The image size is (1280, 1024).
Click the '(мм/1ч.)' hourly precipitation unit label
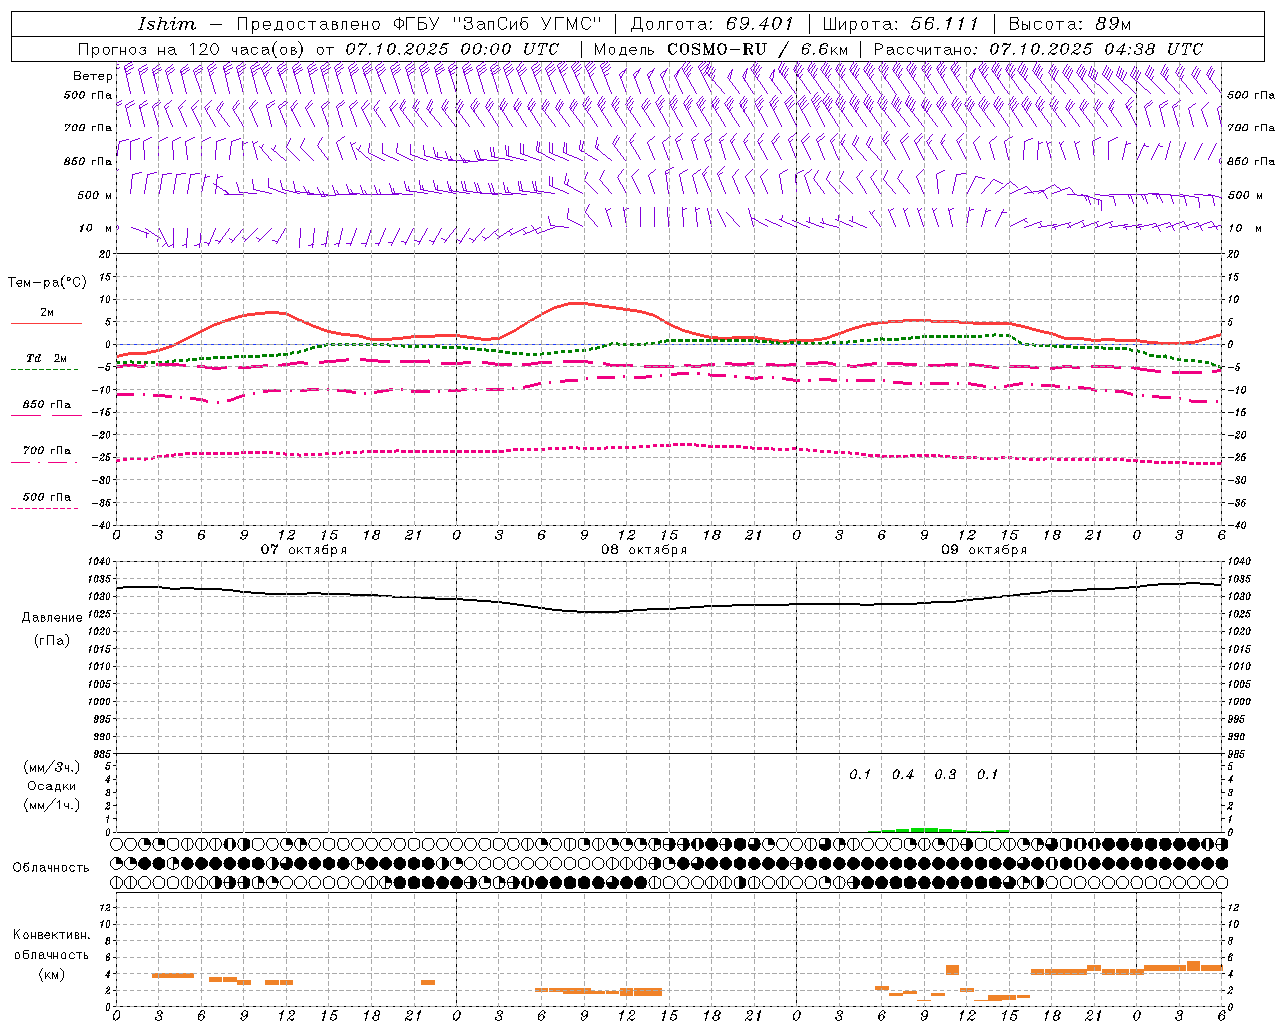(x=52, y=805)
